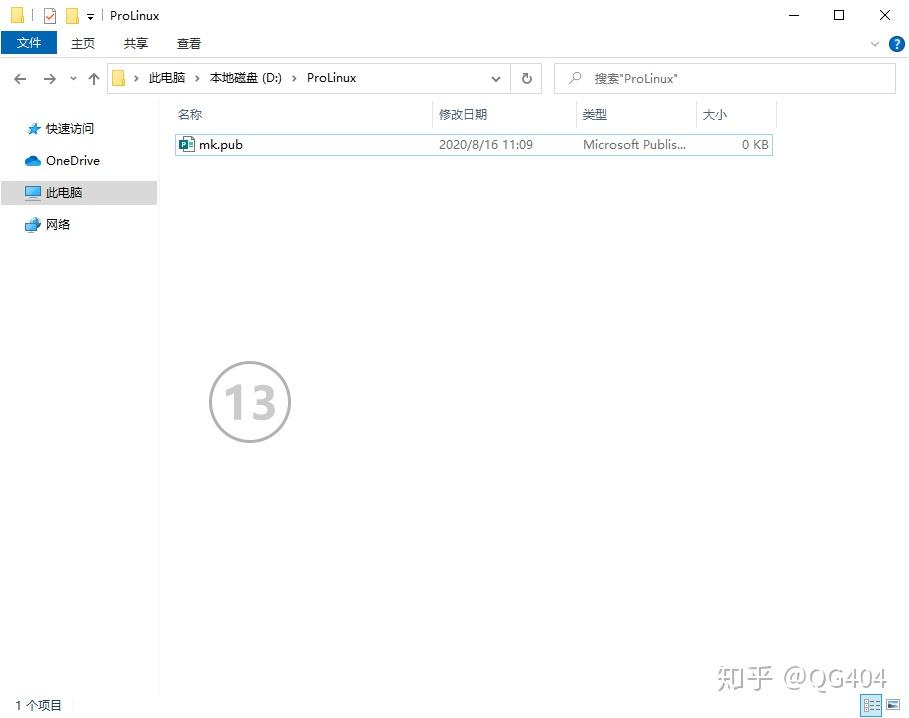Click the New Folder icon in title bar
Image resolution: width=909 pixels, height=718 pixels.
pos(72,16)
